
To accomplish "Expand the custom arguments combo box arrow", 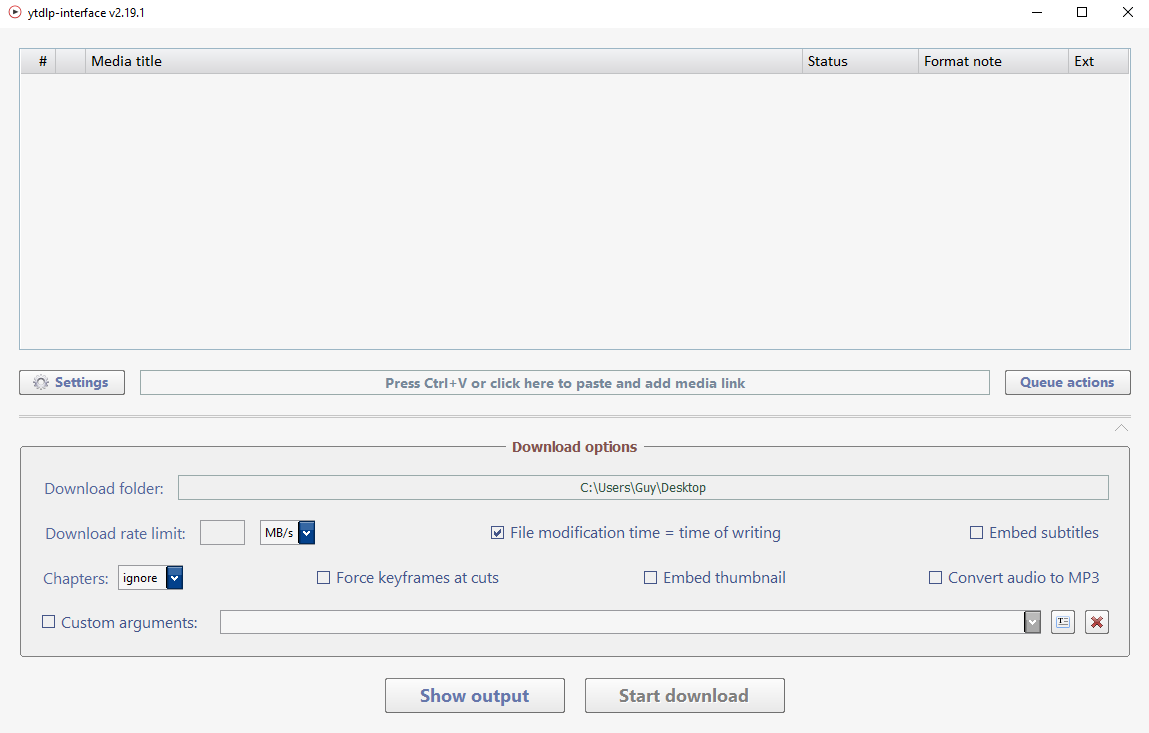I will pos(1032,622).
